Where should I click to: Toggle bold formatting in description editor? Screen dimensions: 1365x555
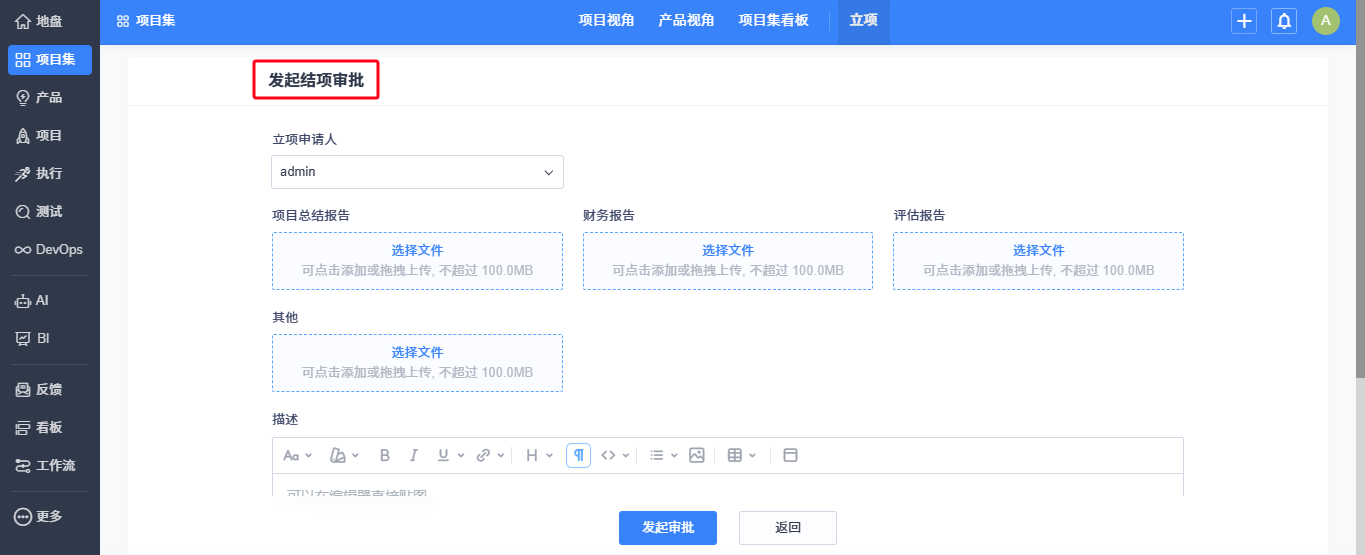point(385,455)
